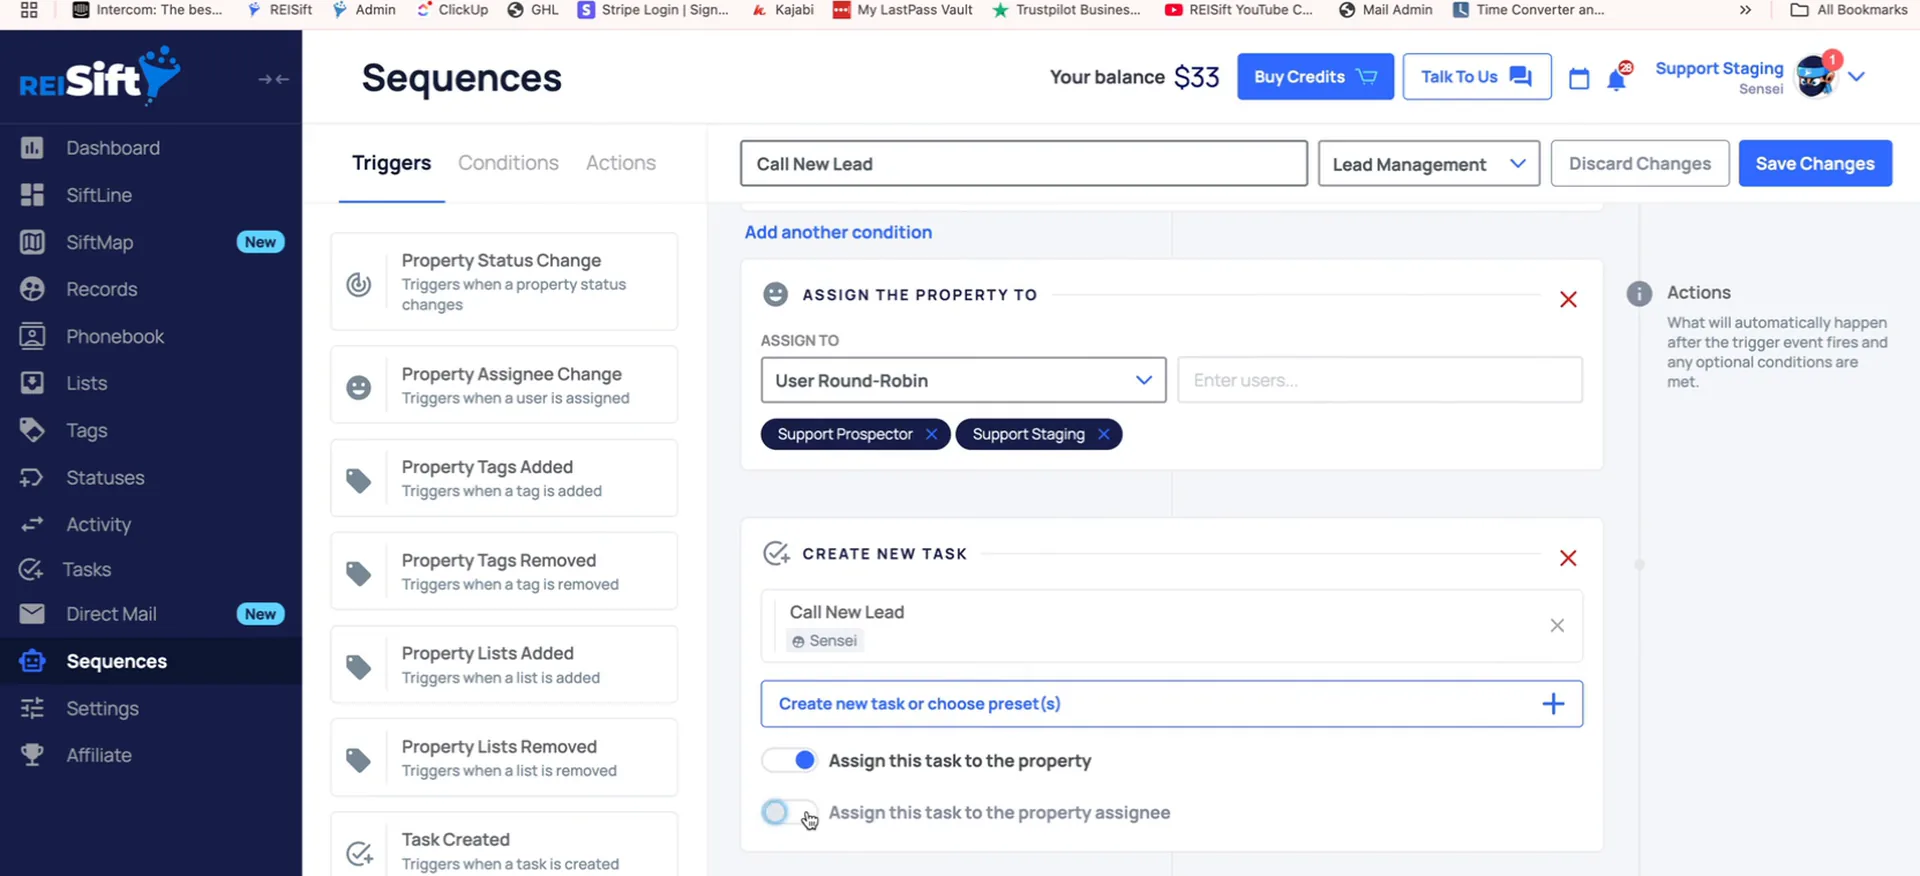Select Property Lists Added trigger
The height and width of the screenshot is (876, 1920).
pos(504,664)
